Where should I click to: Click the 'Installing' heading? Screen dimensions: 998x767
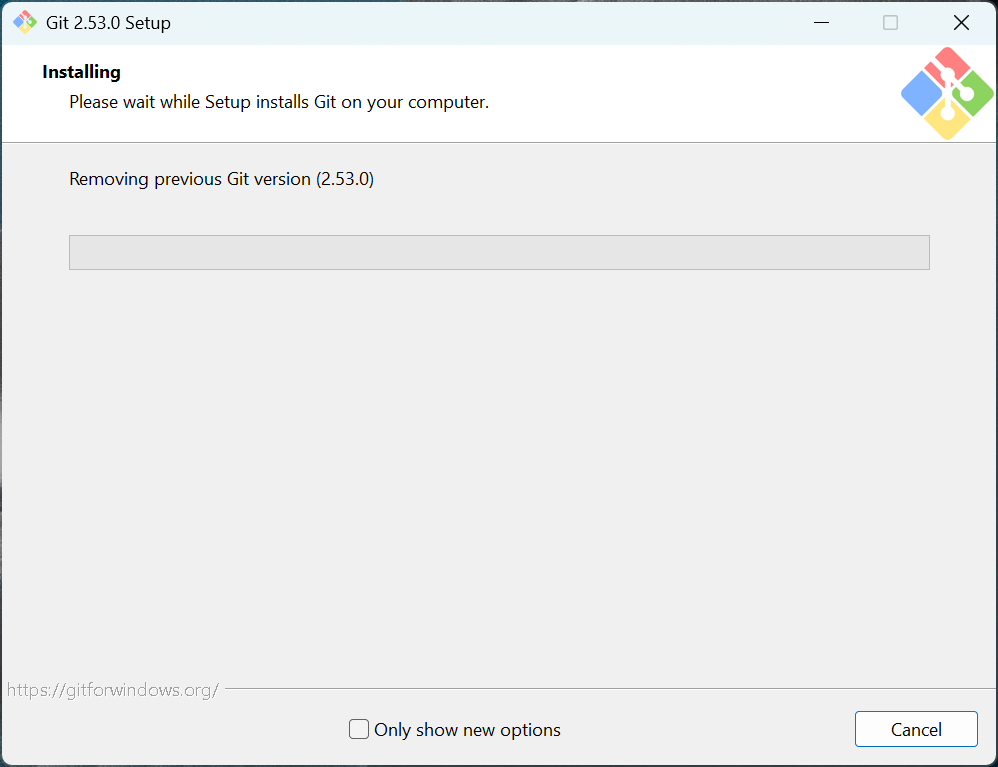81,72
